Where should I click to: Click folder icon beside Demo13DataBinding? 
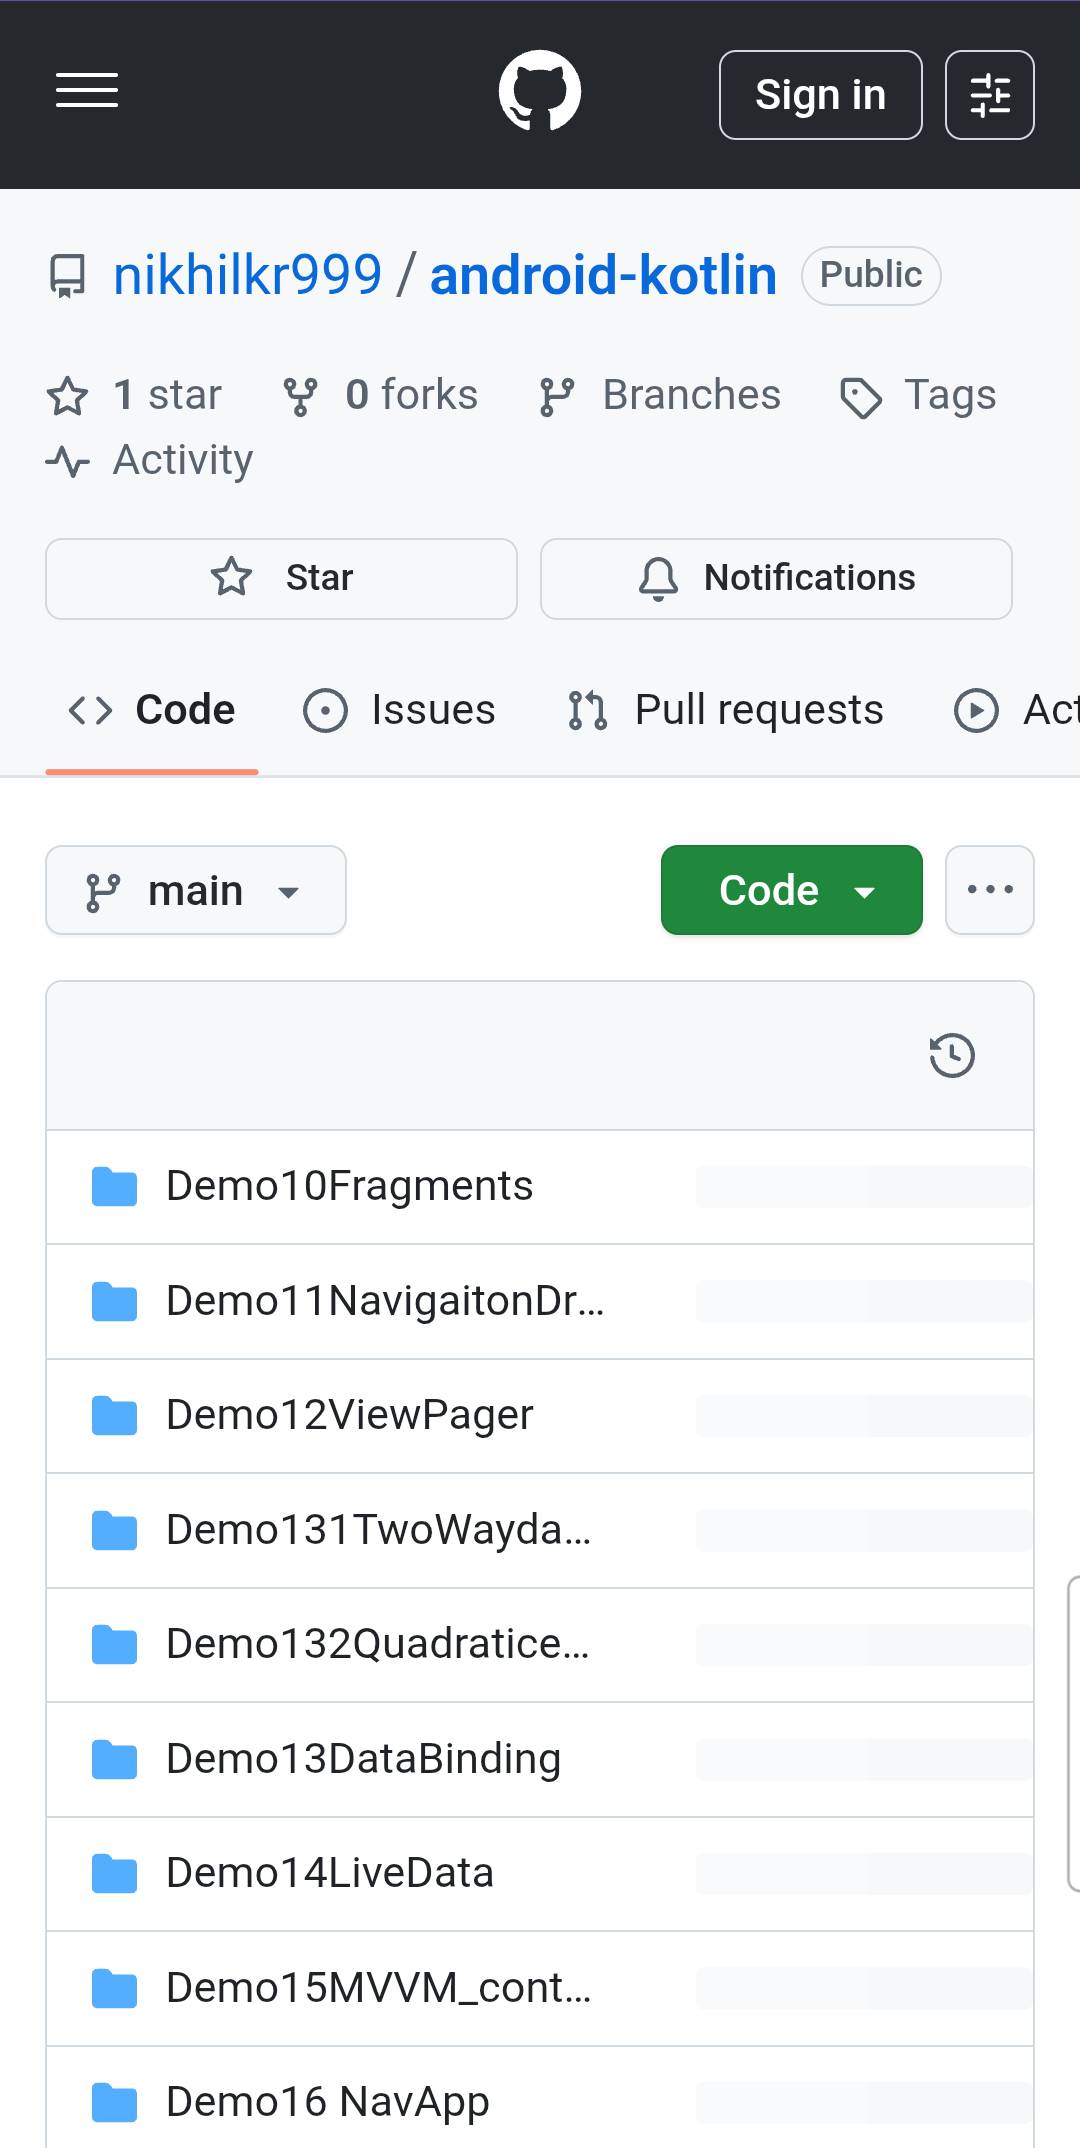click(x=114, y=1760)
